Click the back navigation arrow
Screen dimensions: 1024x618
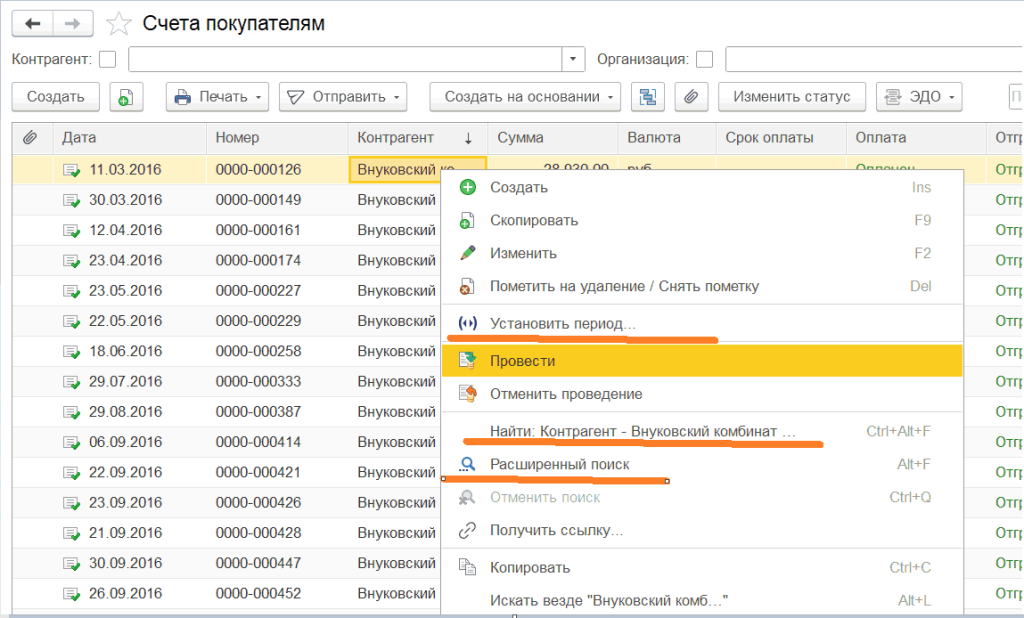coord(33,23)
